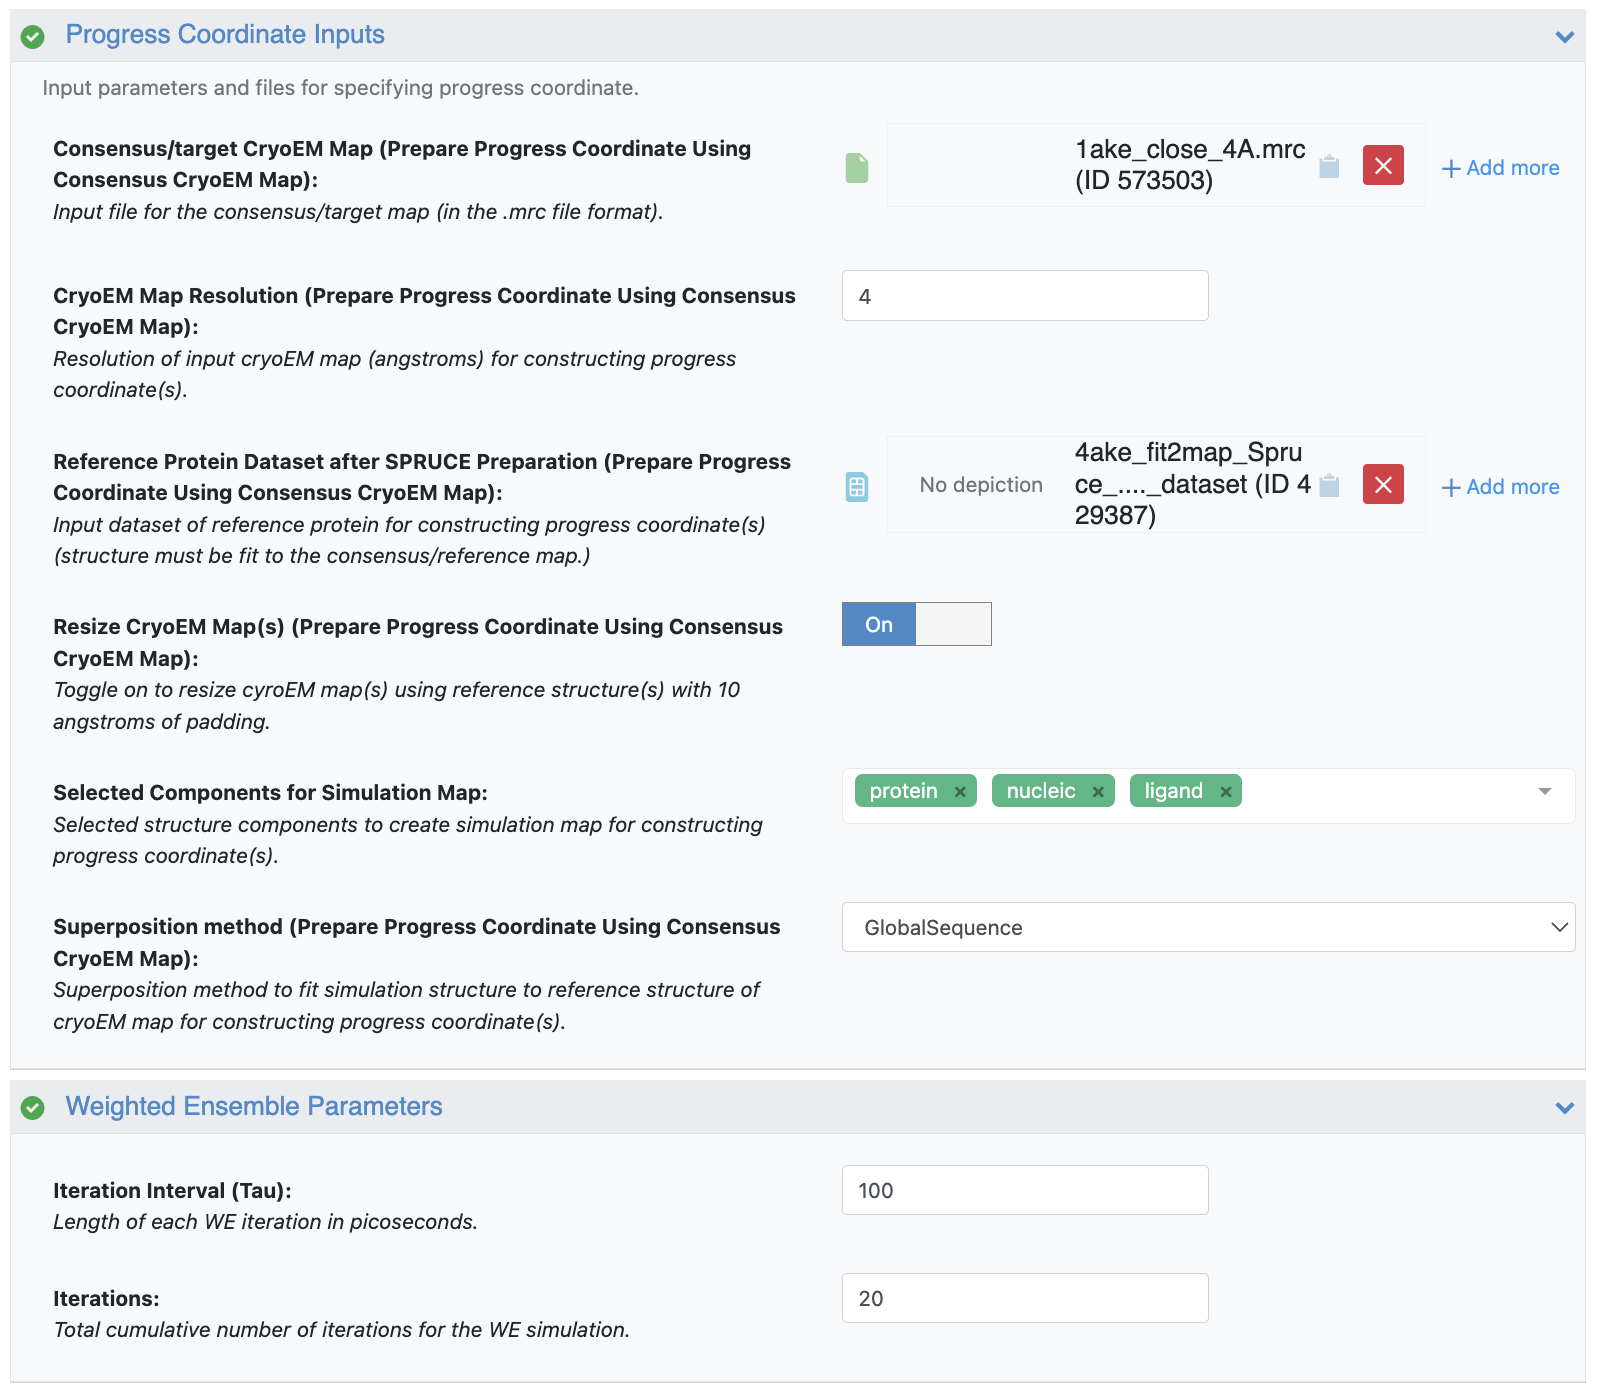Remove the 4ake_fit2map dataset with red X
This screenshot has height=1392, width=1598.
[x=1383, y=485]
